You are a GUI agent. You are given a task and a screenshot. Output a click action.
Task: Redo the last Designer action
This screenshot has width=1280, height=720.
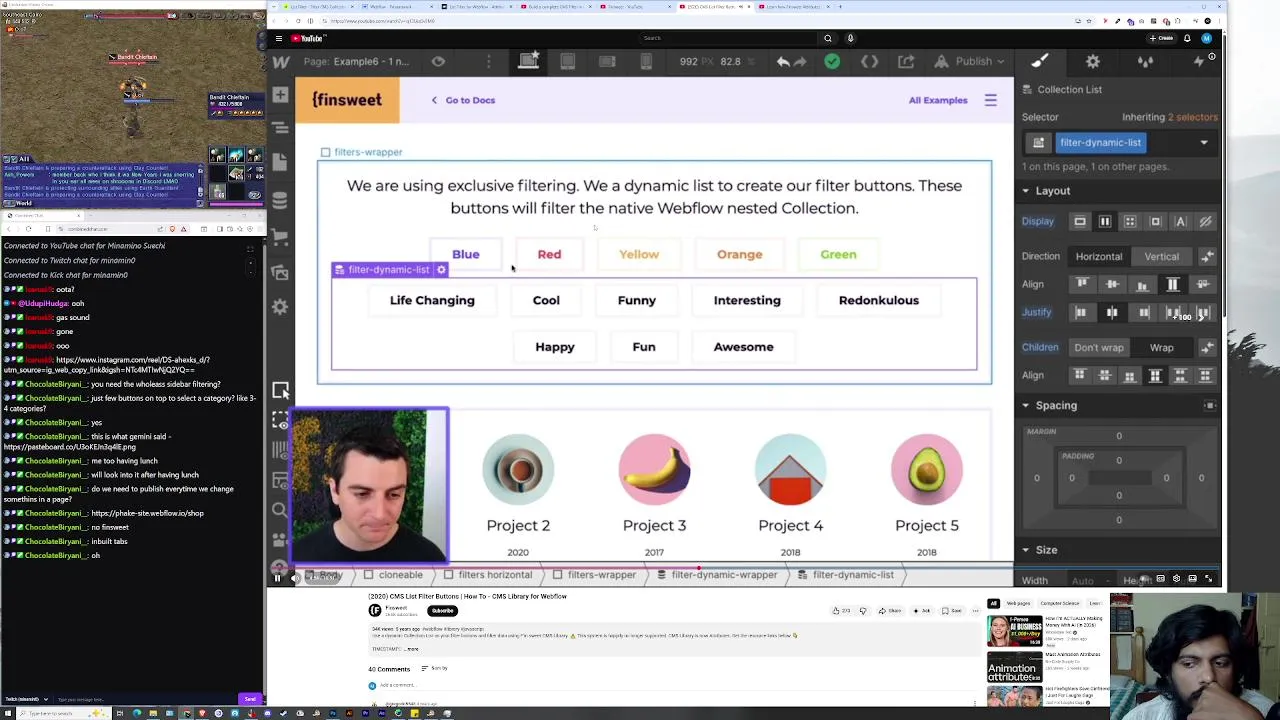(x=801, y=62)
